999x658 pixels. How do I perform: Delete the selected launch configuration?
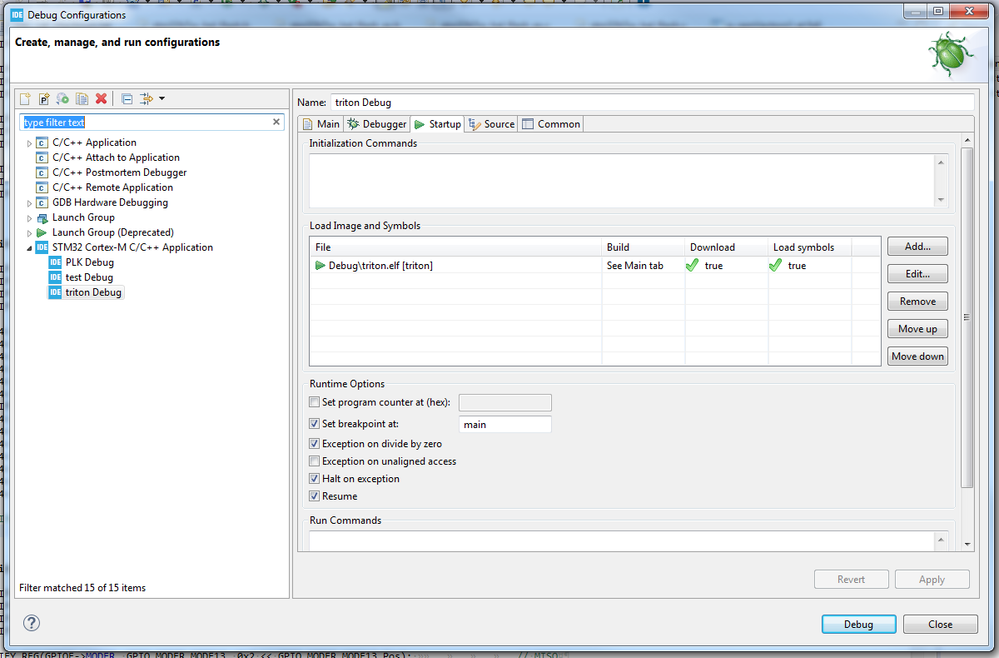101,99
